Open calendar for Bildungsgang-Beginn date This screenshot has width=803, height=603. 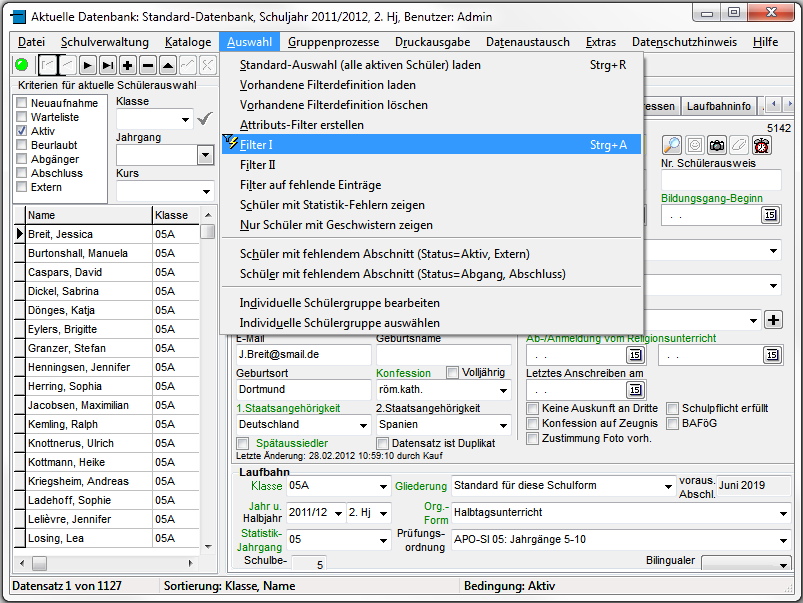[770, 215]
